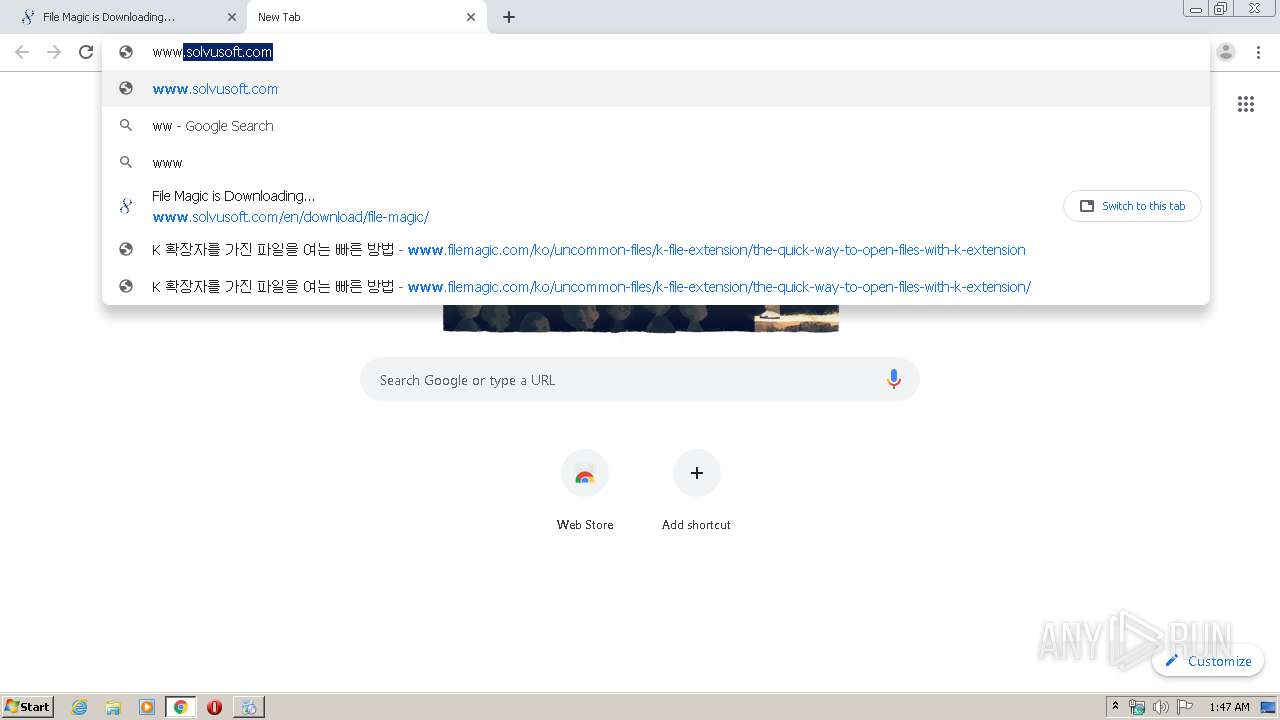The image size is (1280, 720).
Task: Select the plain 'www' search suggestion
Action: [656, 163]
